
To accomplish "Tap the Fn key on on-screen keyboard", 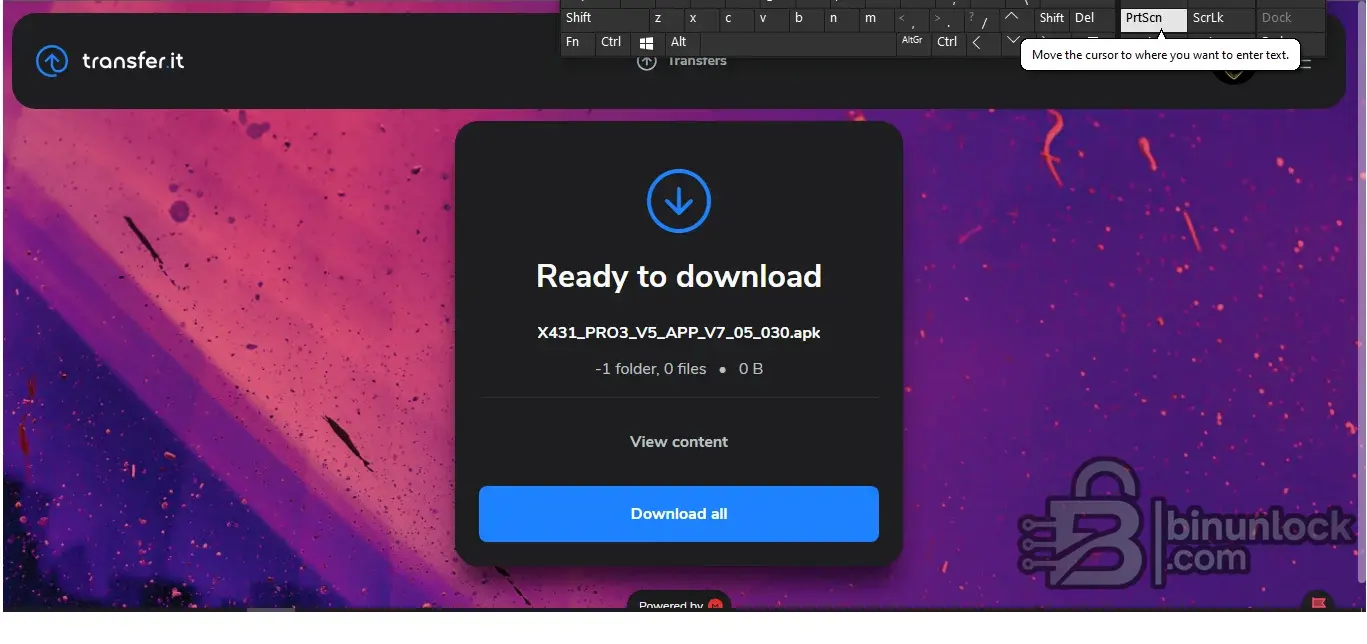I will (577, 43).
